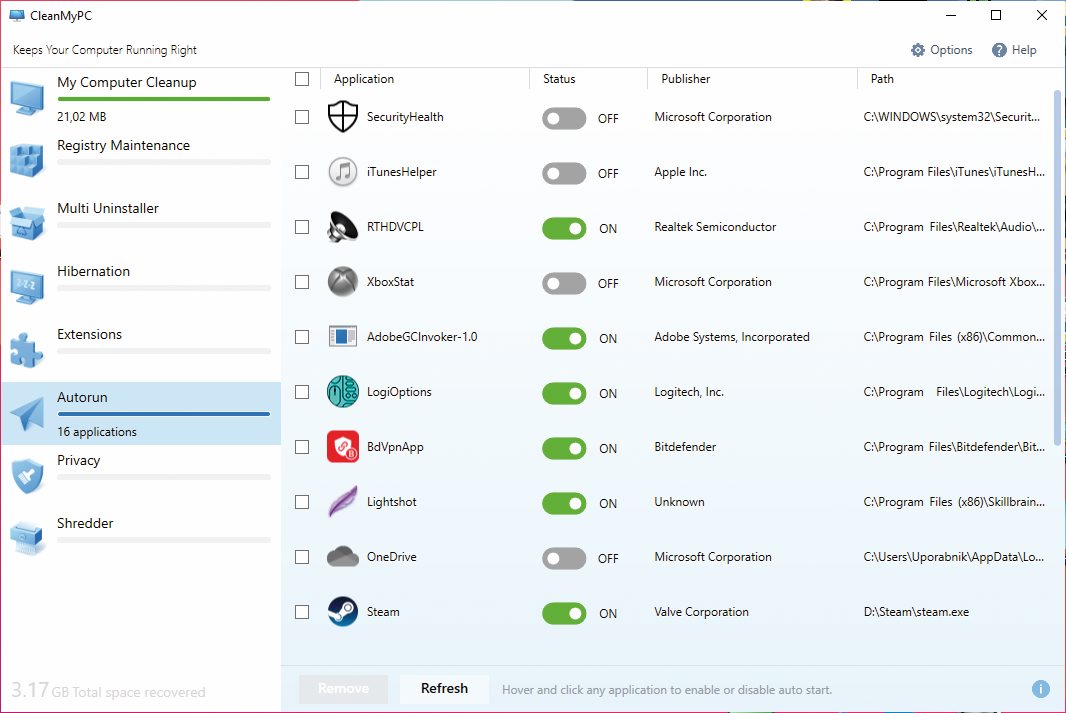Click the SecurityHealth shield icon
1066x713 pixels.
click(x=343, y=117)
